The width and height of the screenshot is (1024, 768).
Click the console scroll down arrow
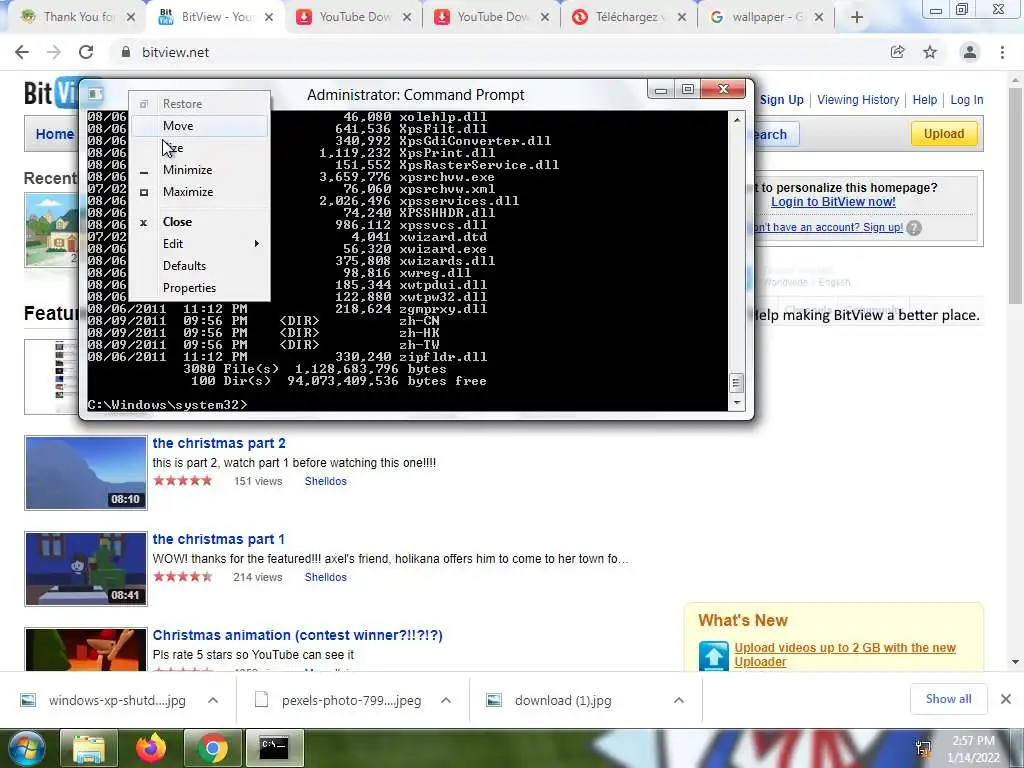[x=737, y=402]
